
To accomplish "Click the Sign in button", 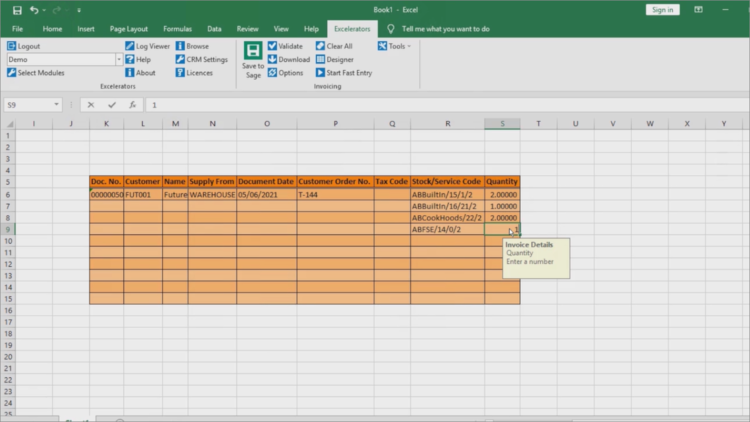I will (662, 10).
